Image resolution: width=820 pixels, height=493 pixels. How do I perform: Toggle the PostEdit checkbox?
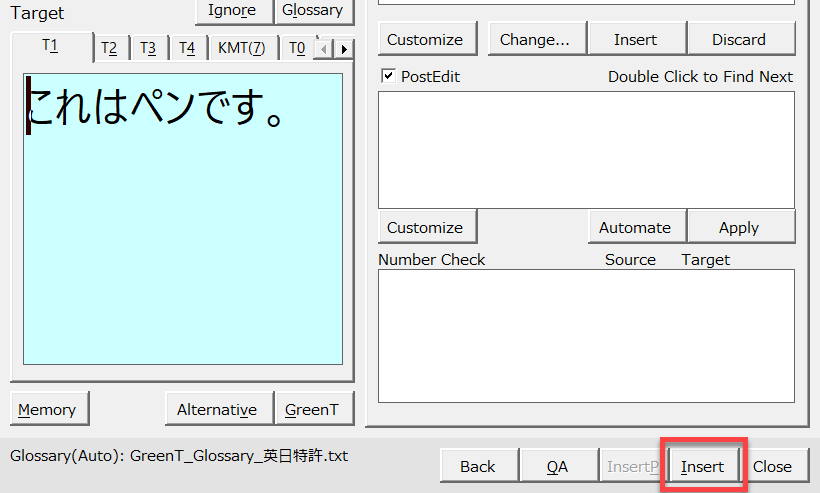tap(389, 76)
